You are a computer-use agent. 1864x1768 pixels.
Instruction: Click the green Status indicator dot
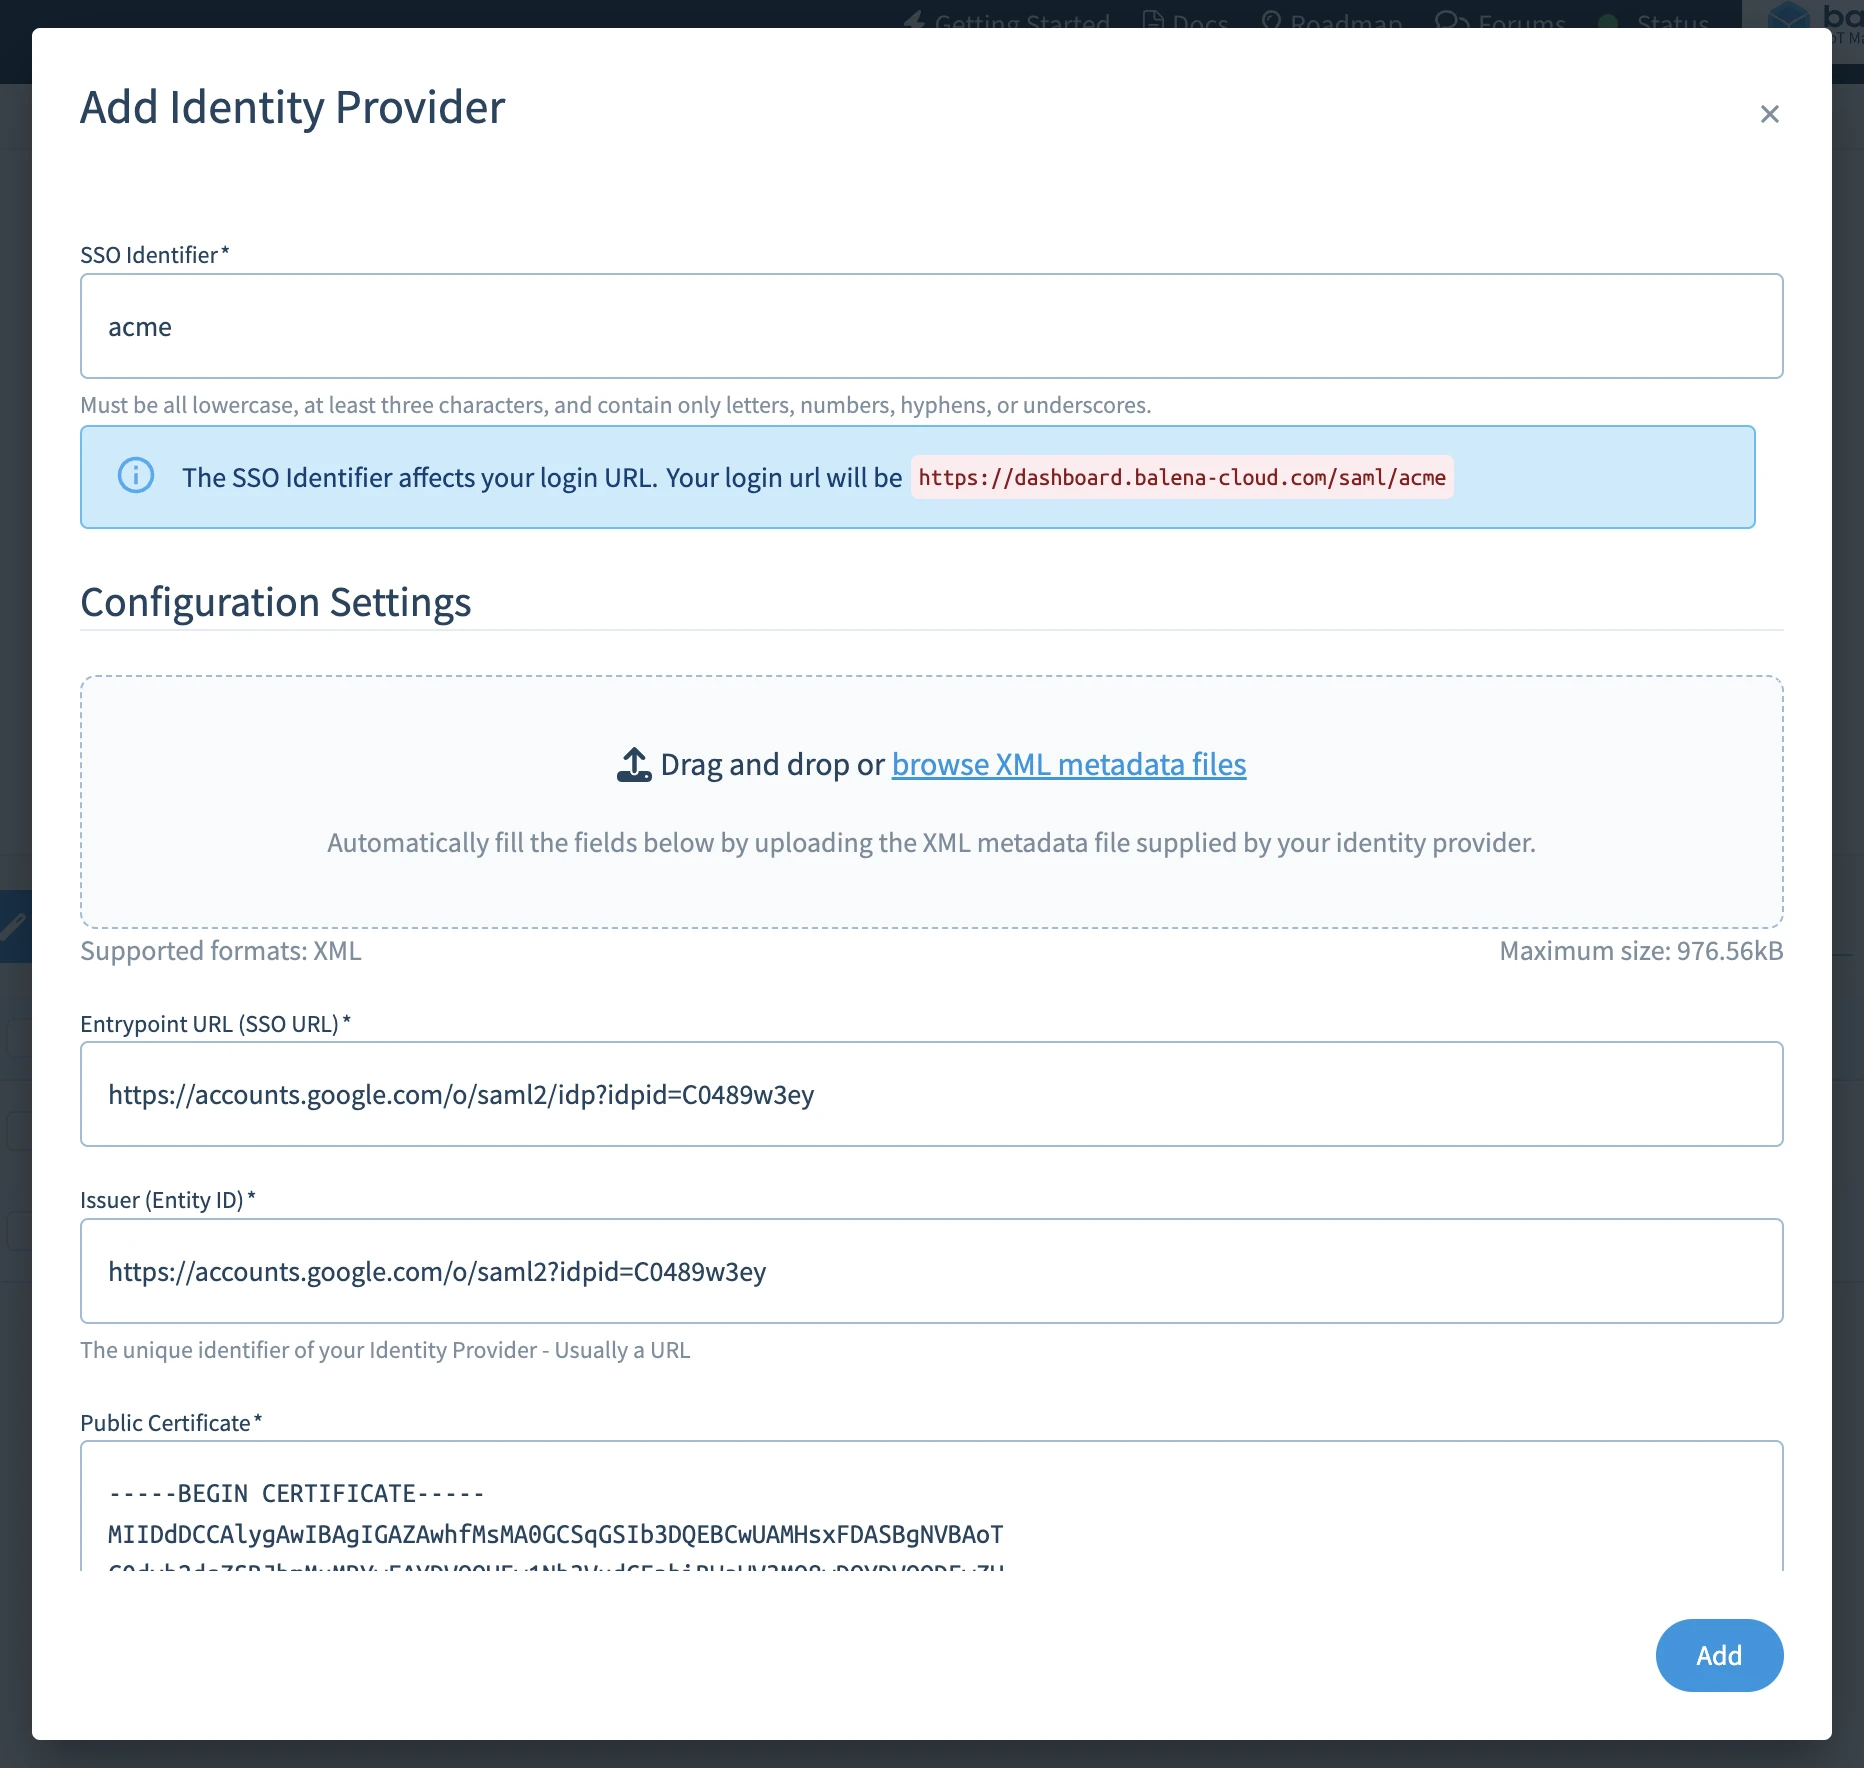(1606, 22)
